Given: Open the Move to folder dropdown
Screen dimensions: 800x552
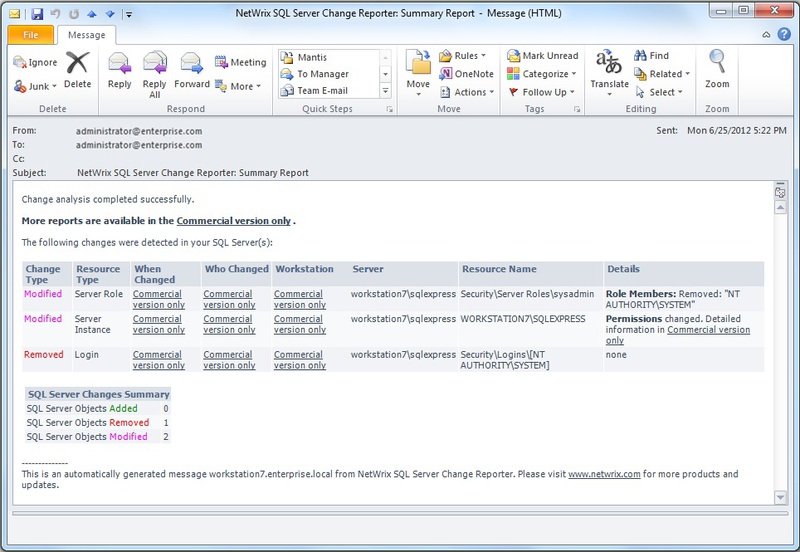Looking at the screenshot, I should 418,73.
